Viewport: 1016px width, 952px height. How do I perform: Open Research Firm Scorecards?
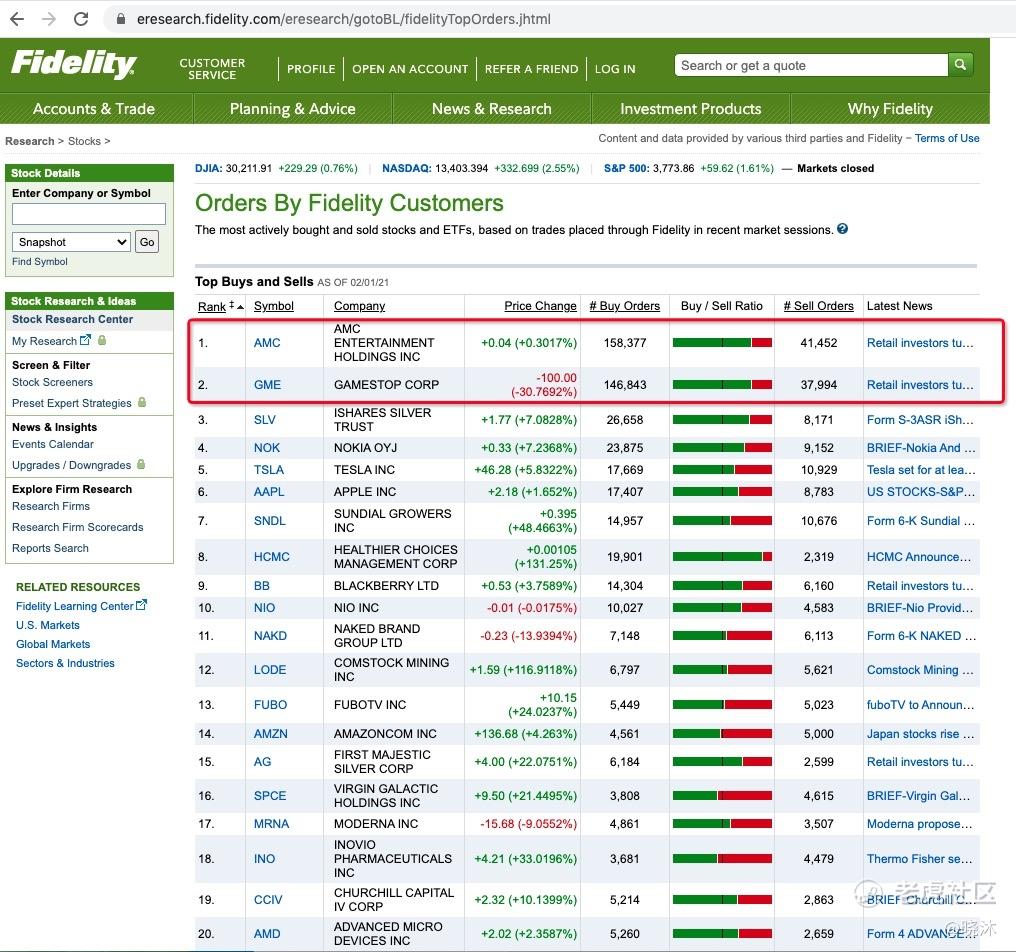[x=78, y=528]
